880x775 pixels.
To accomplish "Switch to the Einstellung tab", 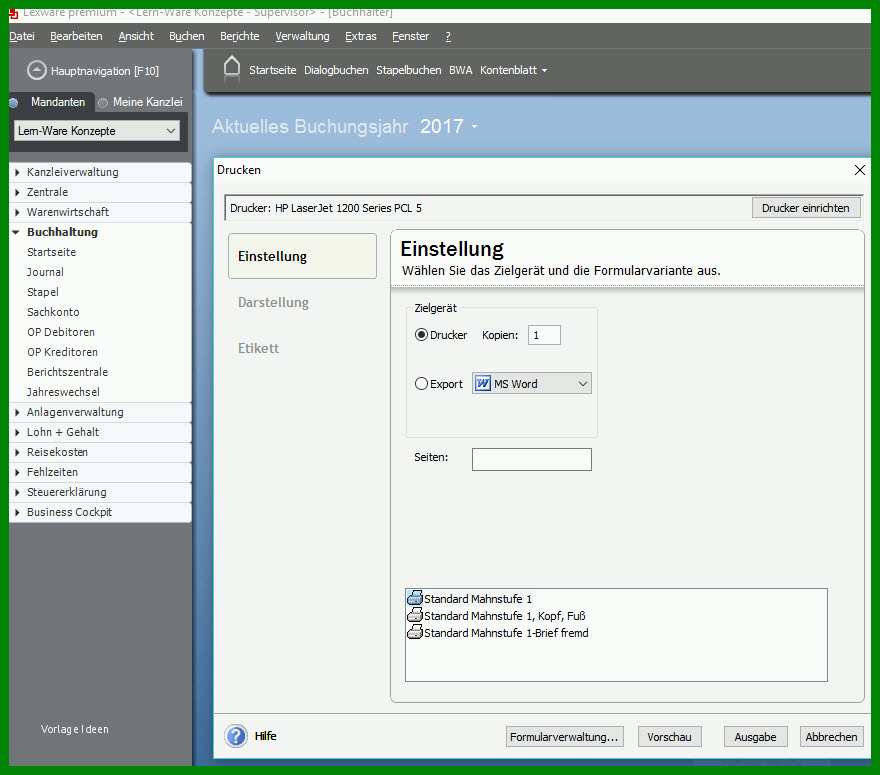I will 302,256.
